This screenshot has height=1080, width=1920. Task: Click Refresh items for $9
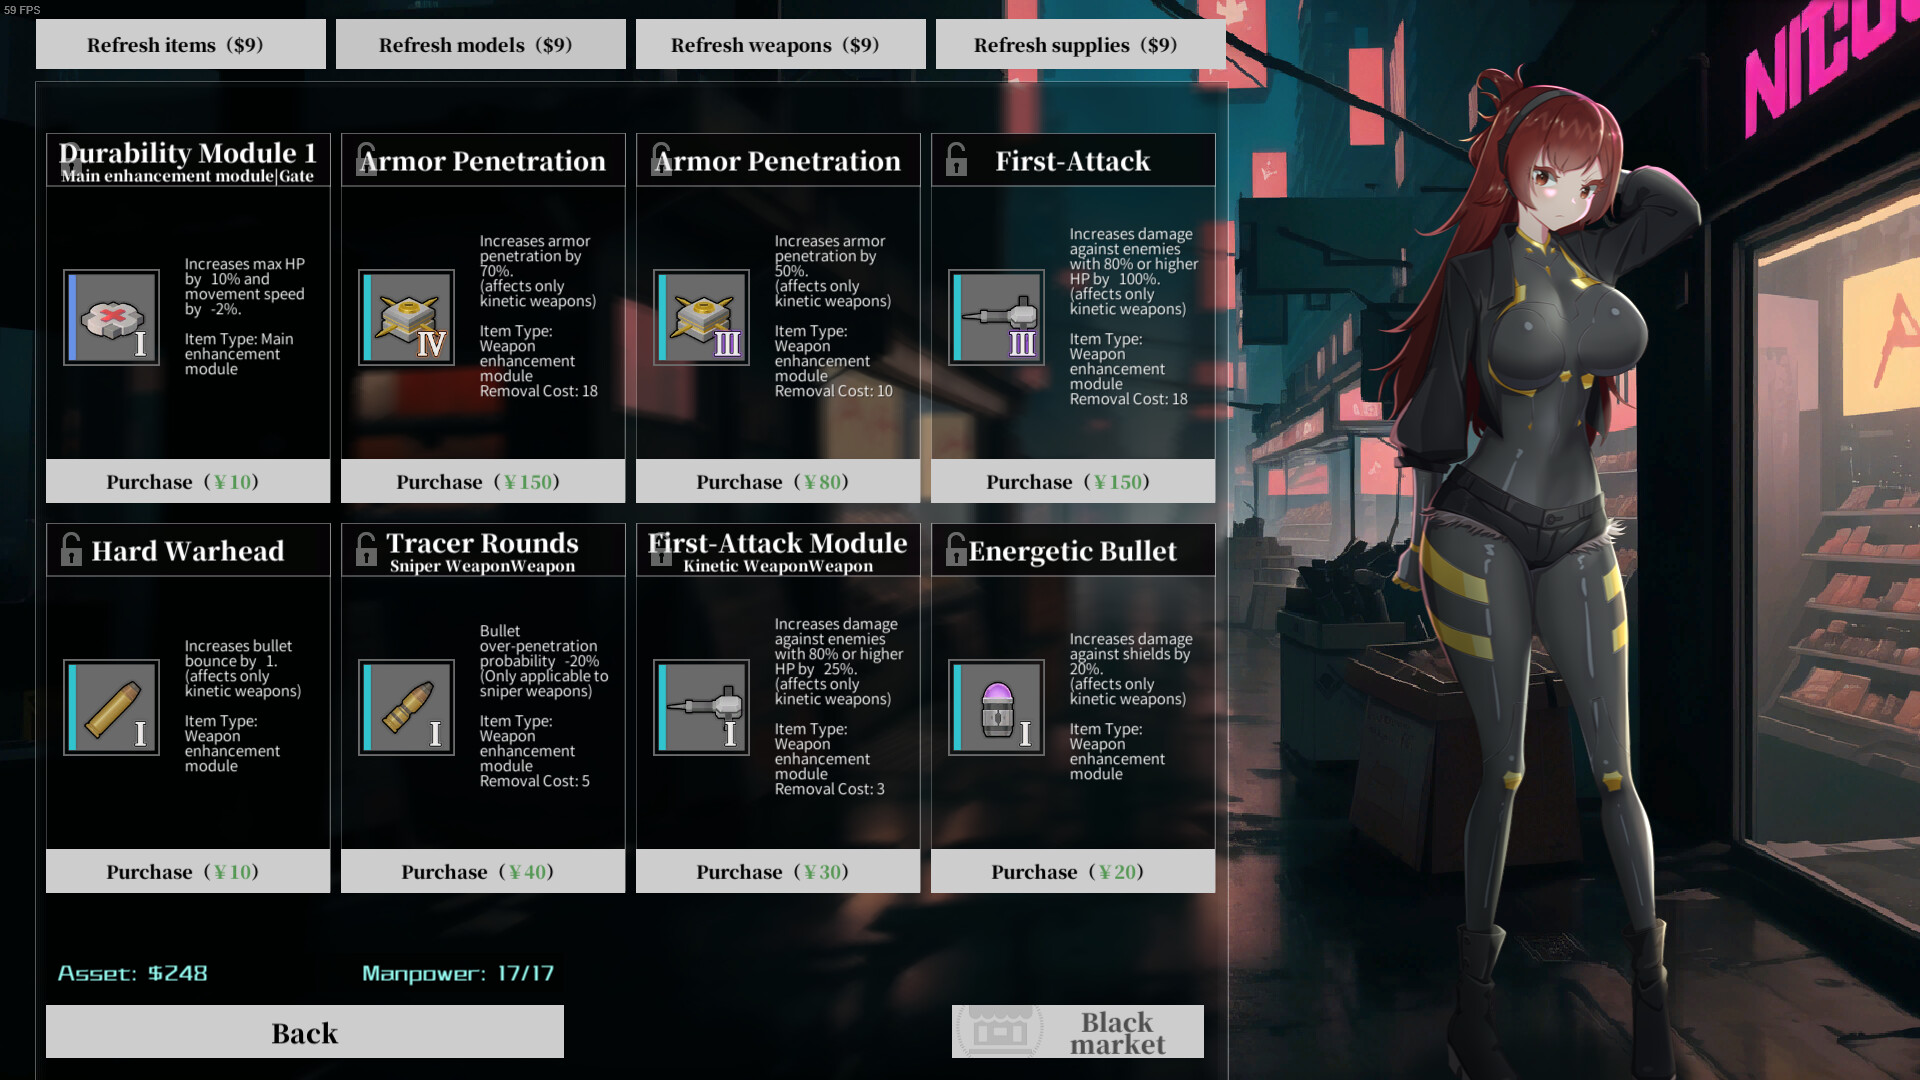pos(180,44)
